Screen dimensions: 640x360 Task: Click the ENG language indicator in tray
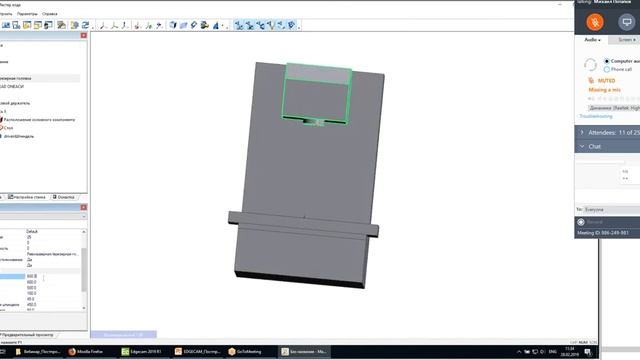[x=553, y=352]
